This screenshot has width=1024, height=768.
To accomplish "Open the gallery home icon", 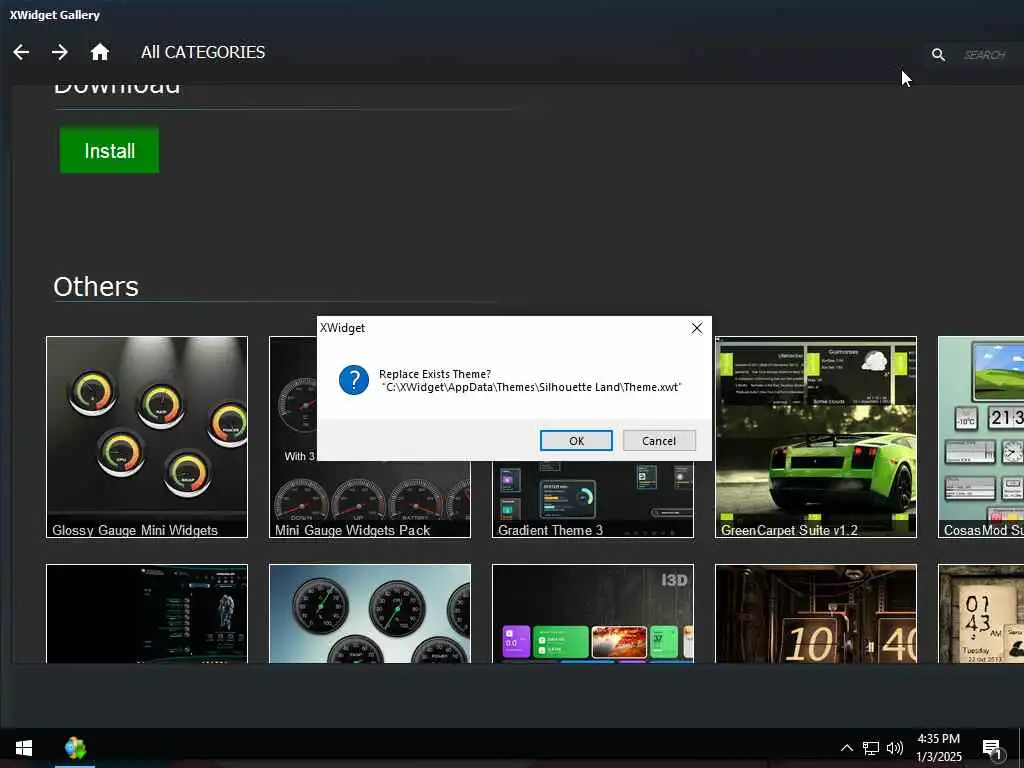I will pos(99,52).
